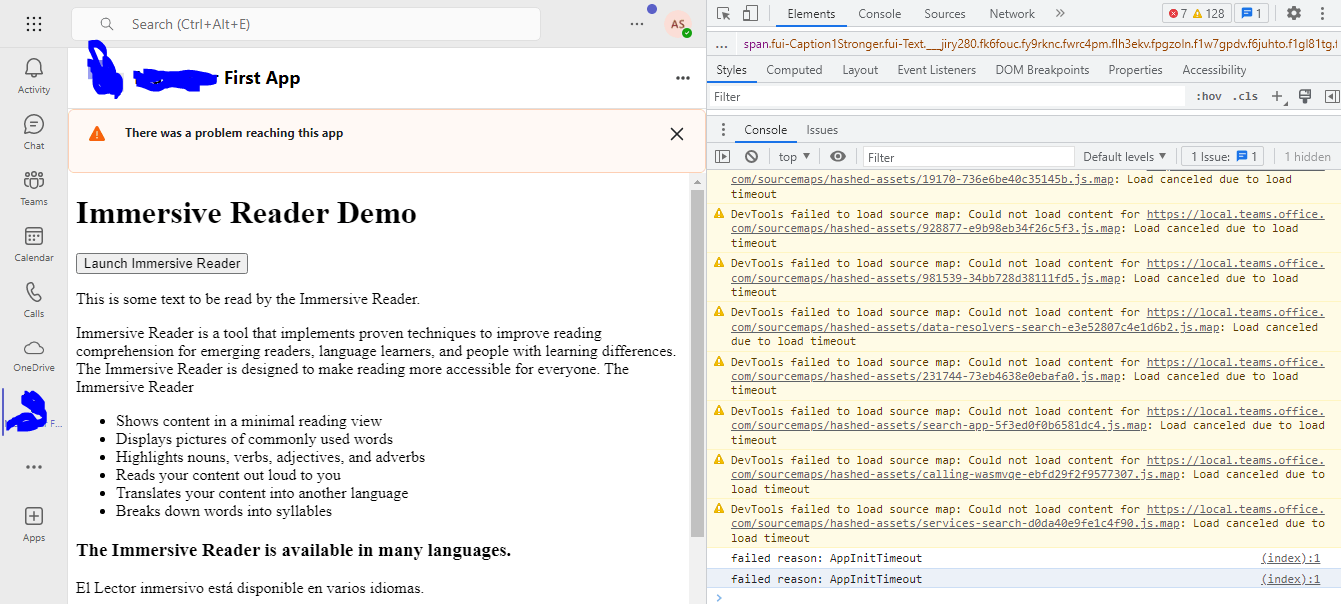Go to Chat in Teams sidebar
The width and height of the screenshot is (1341, 604).
[x=34, y=132]
